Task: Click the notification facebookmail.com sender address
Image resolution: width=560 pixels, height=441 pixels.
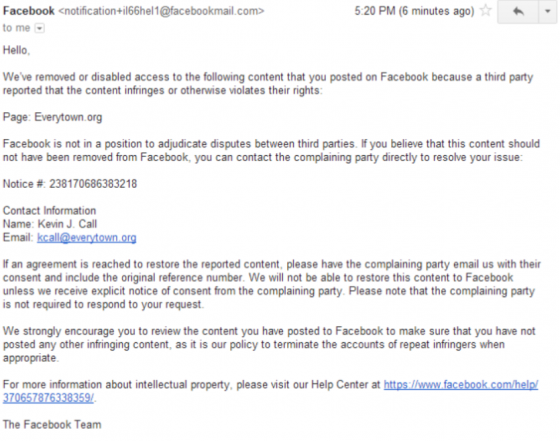Action: (161, 11)
